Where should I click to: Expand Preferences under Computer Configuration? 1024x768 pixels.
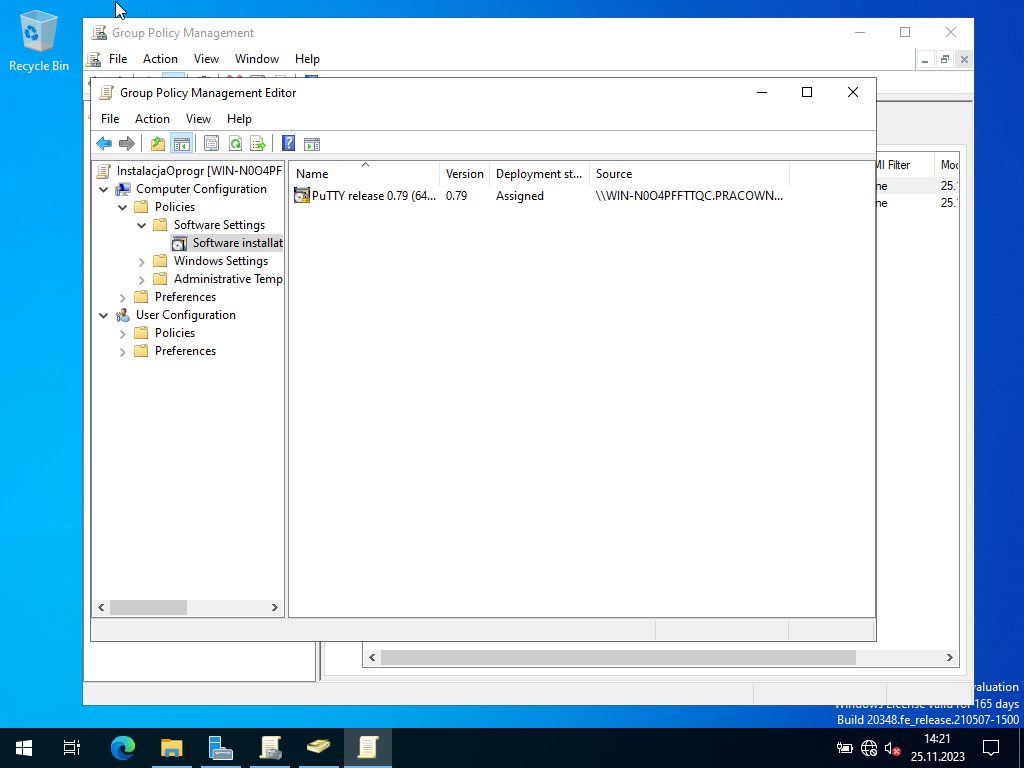(122, 298)
